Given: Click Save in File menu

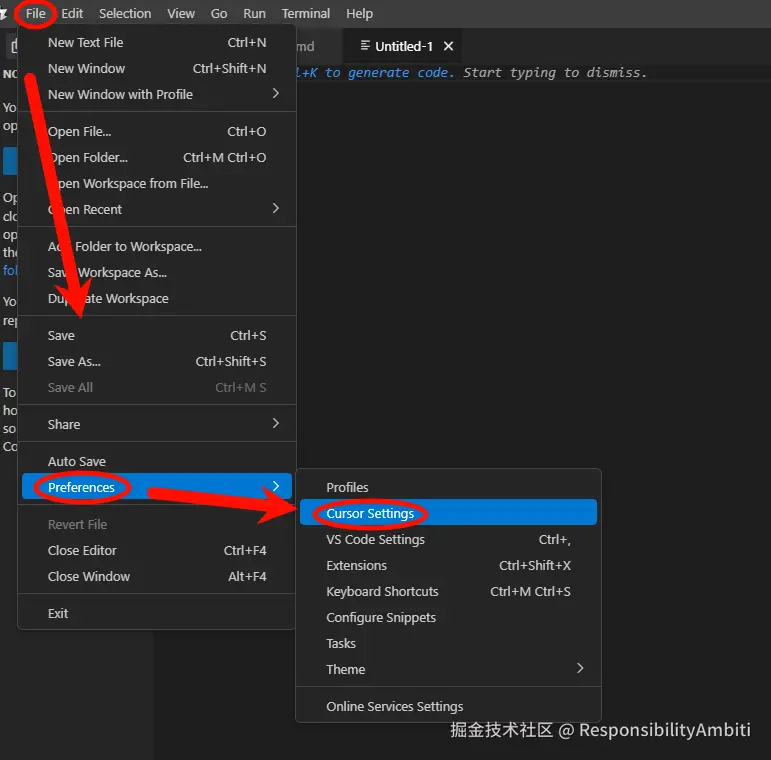Looking at the screenshot, I should 157,336.
